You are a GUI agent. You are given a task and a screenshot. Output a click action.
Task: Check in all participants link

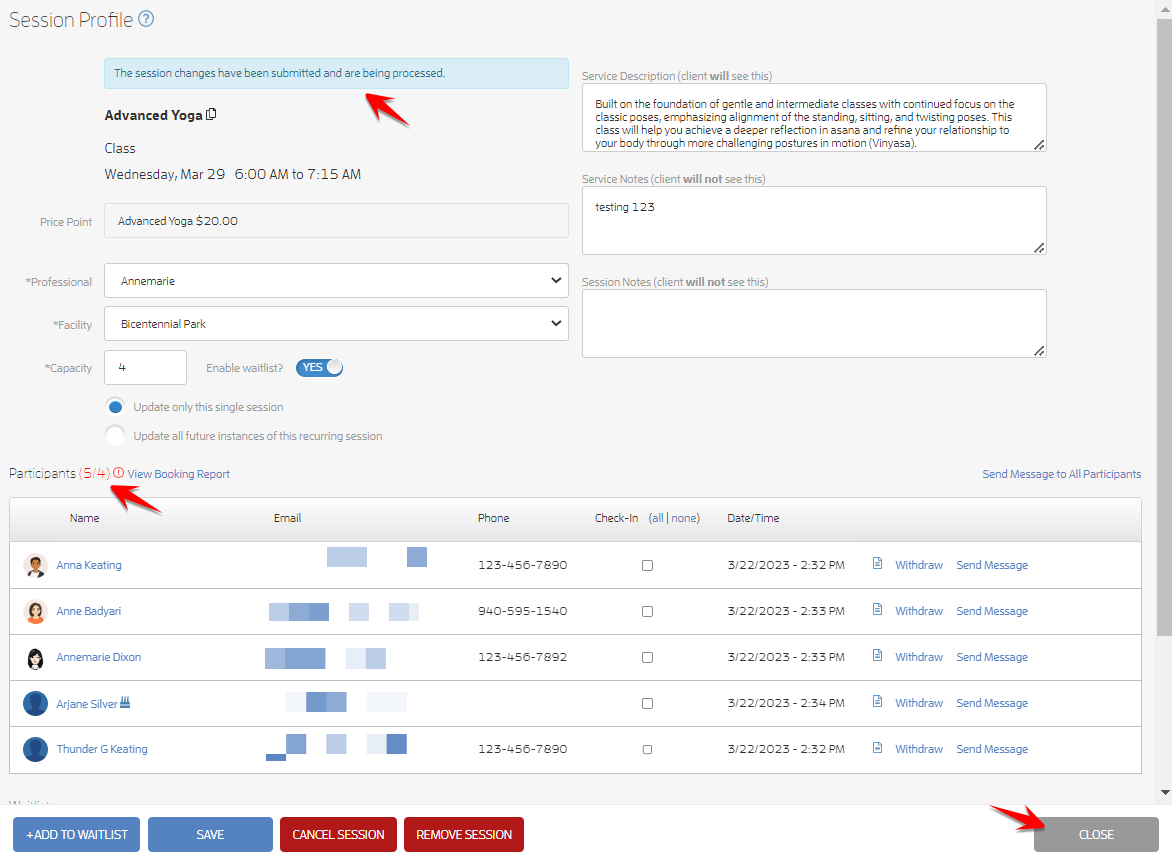656,518
